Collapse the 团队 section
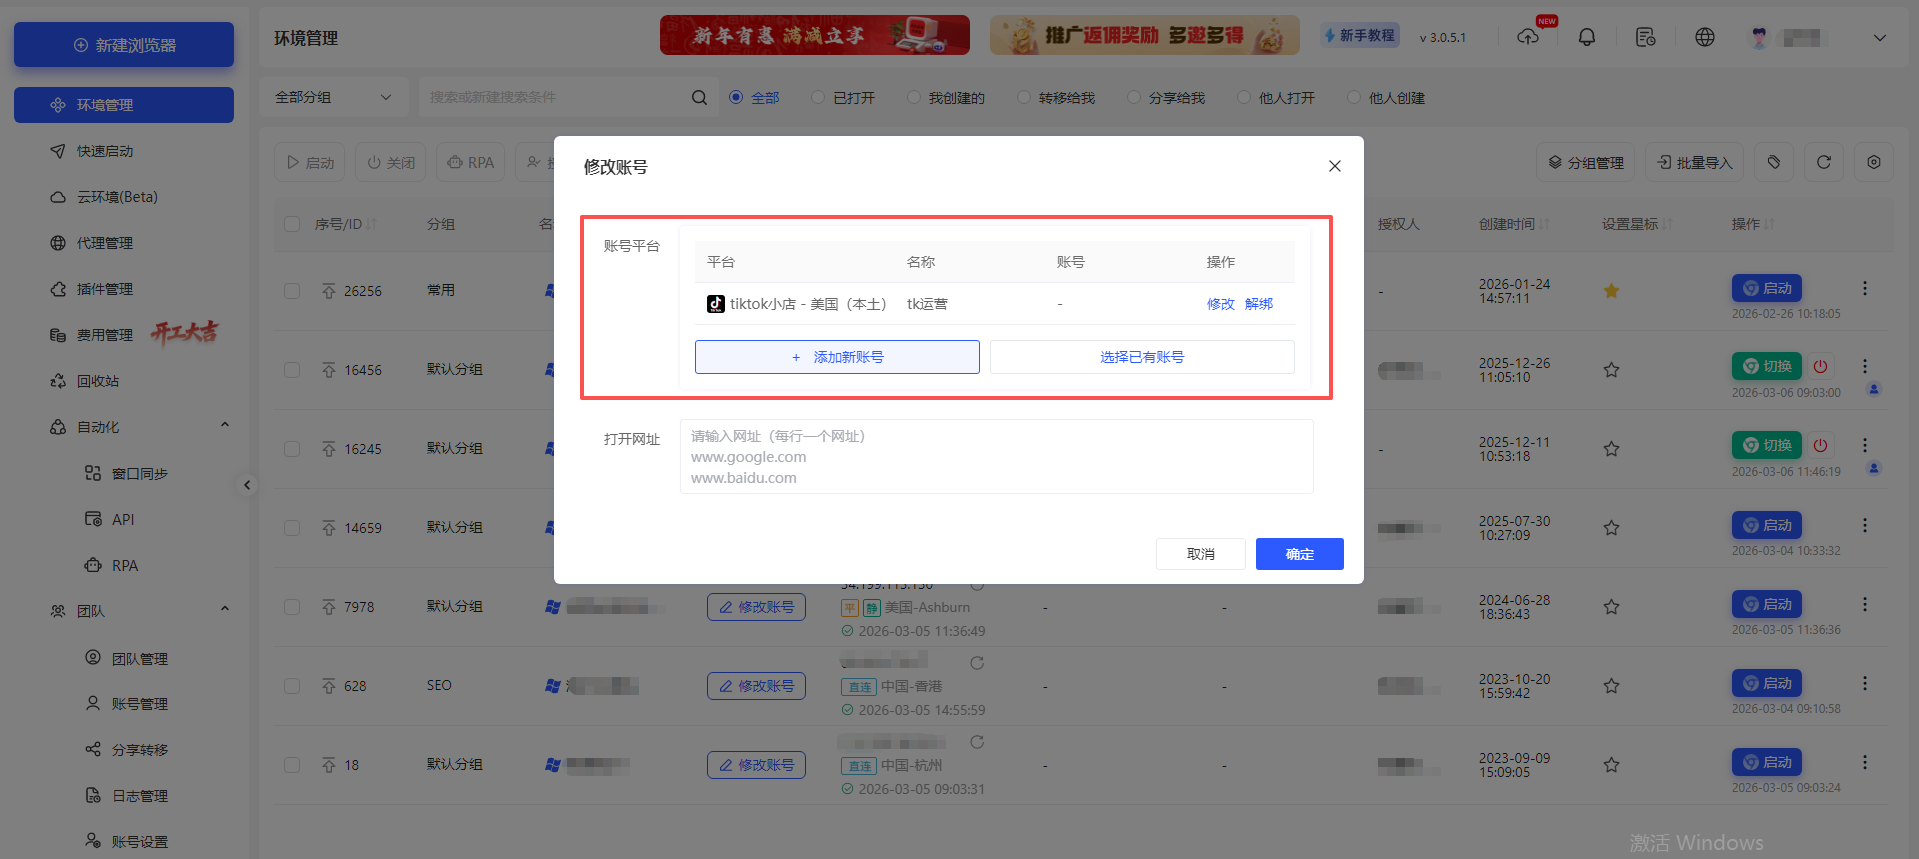The height and width of the screenshot is (859, 1919). (x=224, y=610)
